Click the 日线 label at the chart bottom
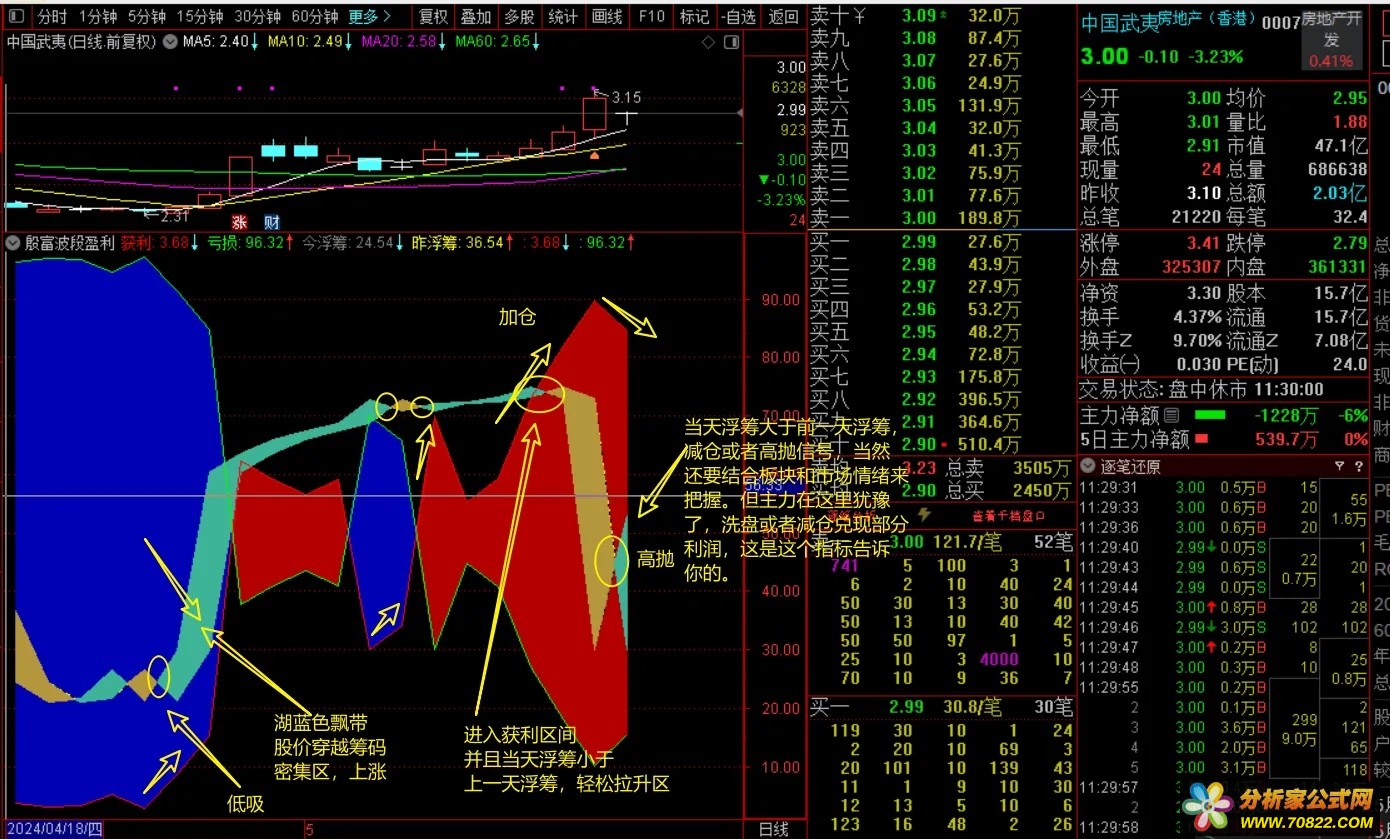Image resolution: width=1390 pixels, height=839 pixels. (x=774, y=830)
